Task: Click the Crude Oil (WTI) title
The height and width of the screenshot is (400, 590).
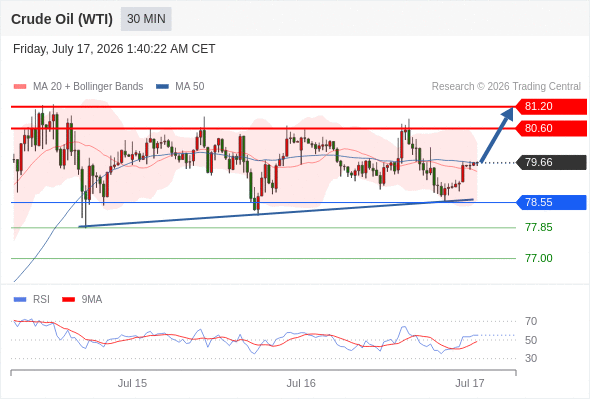Action: pos(62,19)
